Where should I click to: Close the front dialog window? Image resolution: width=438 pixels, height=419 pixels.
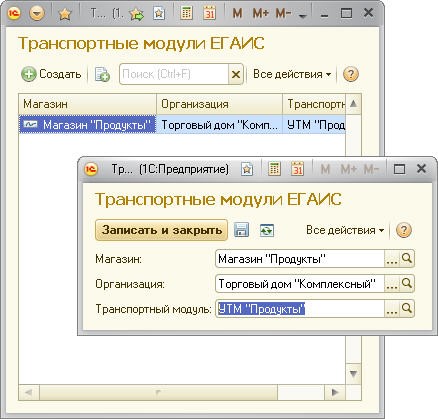tap(421, 169)
